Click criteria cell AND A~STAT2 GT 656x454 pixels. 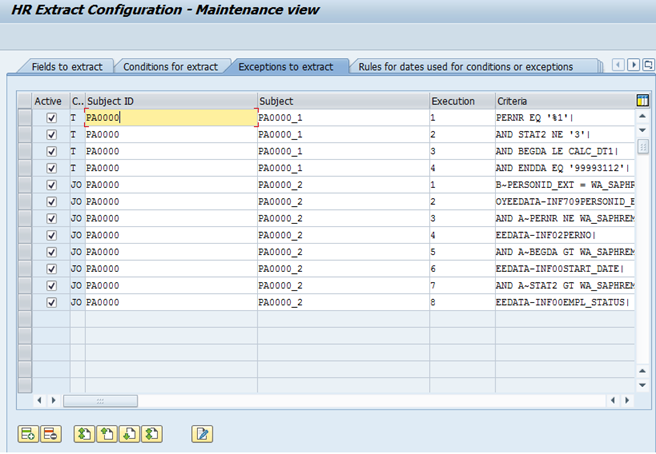(565, 285)
